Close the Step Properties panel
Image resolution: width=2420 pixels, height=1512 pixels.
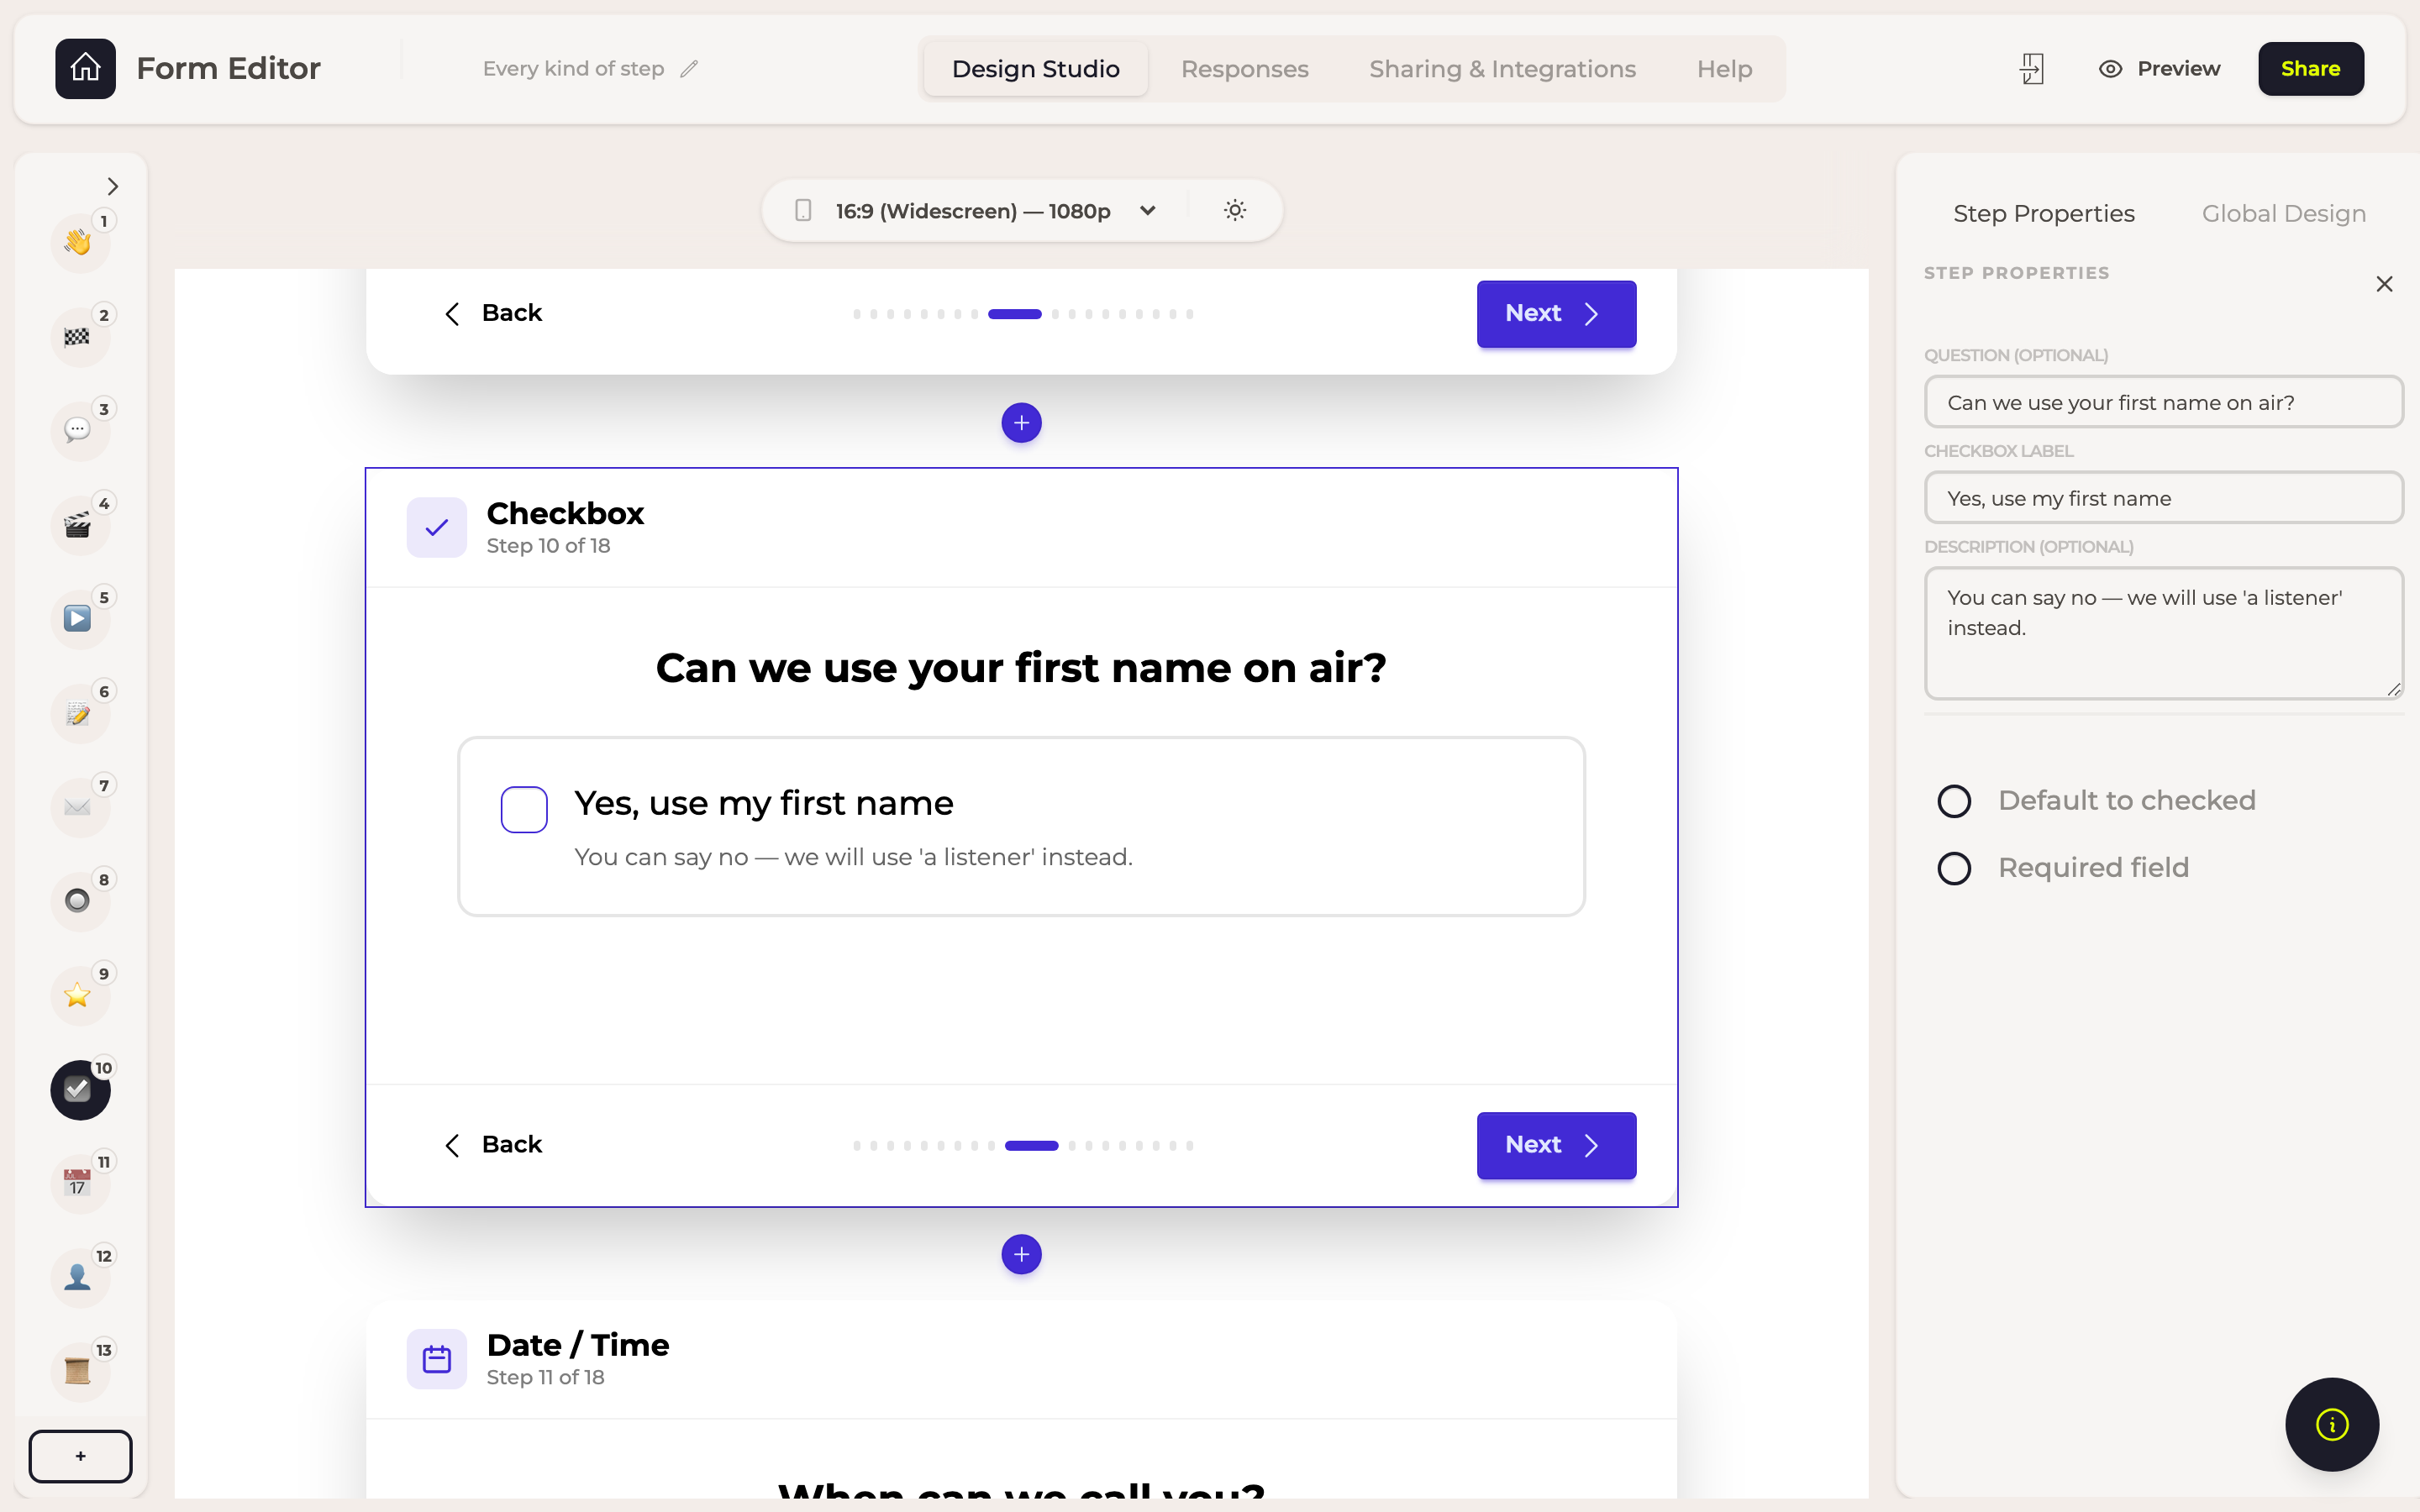click(x=2384, y=284)
